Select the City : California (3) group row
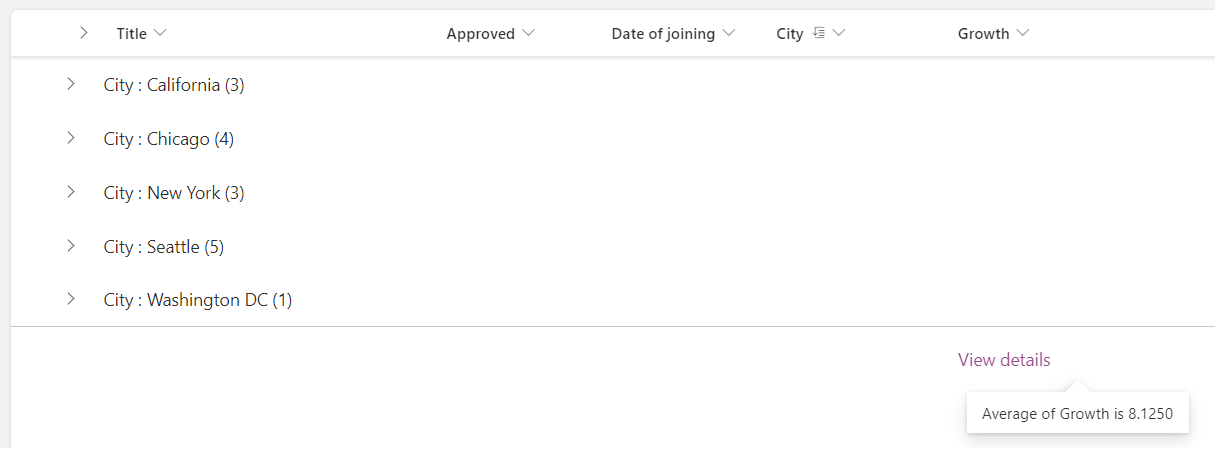Viewport: 1215px width, 449px height. [x=174, y=85]
